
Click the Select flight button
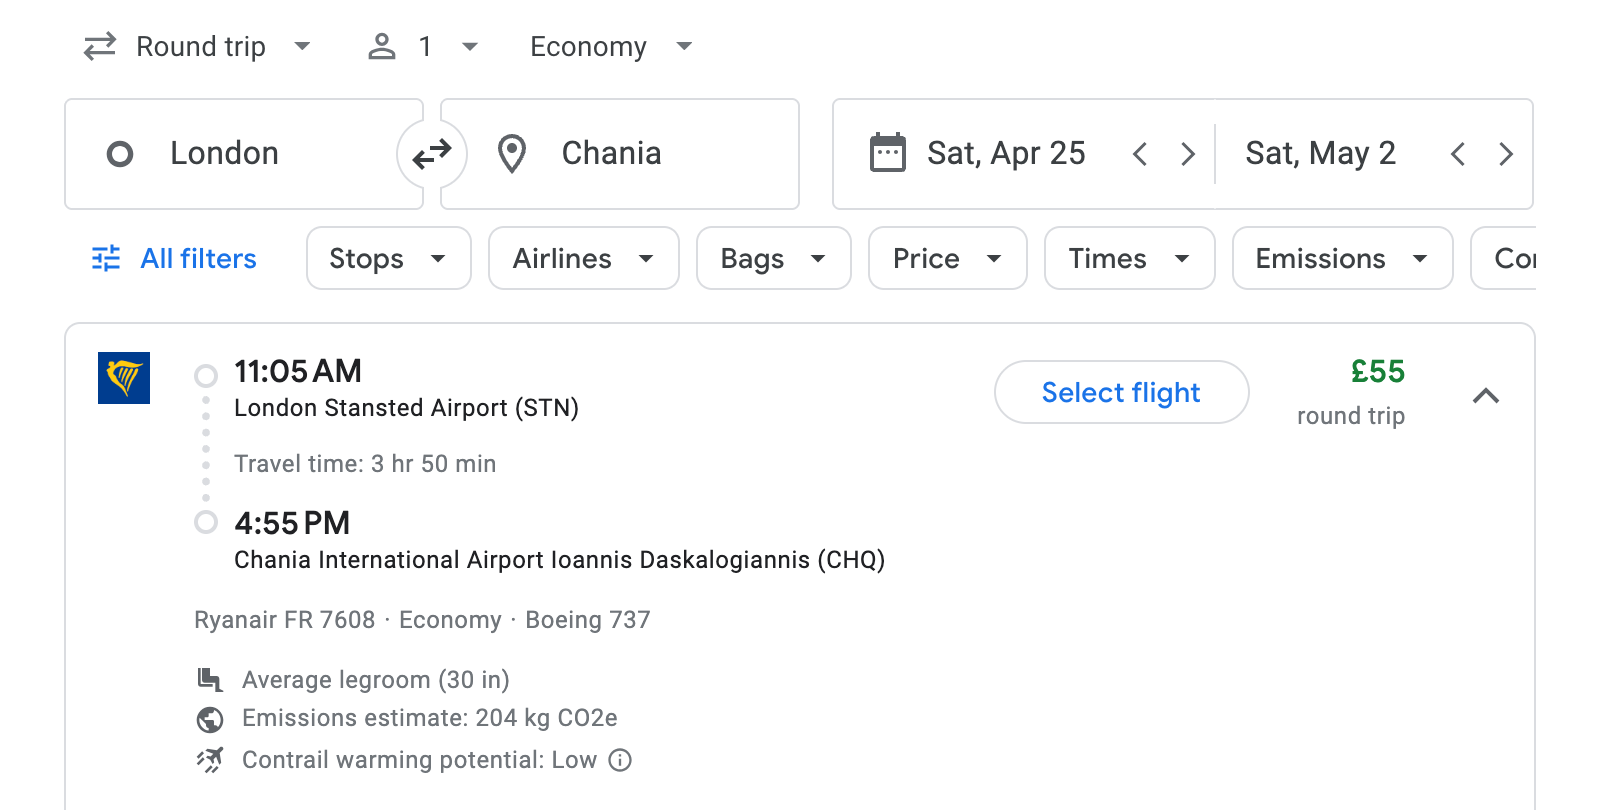(x=1121, y=392)
